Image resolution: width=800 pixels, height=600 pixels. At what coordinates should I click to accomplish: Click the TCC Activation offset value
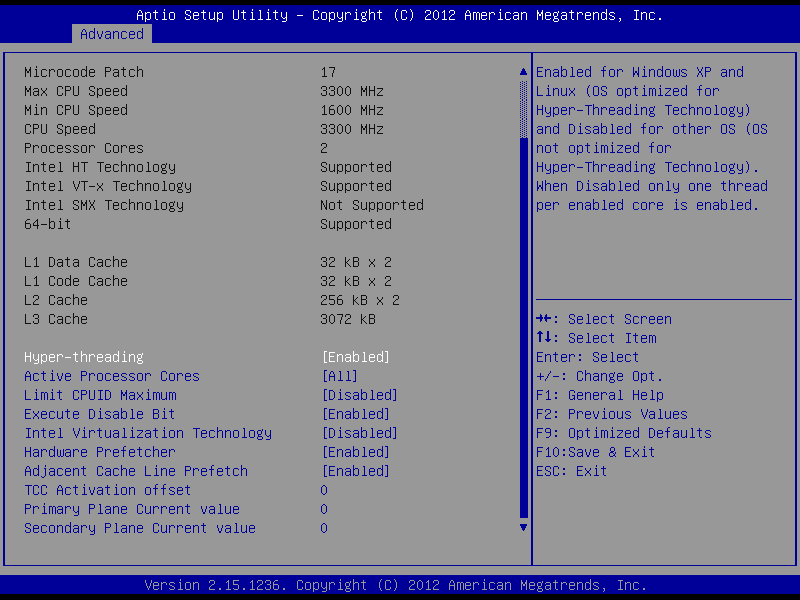point(324,490)
